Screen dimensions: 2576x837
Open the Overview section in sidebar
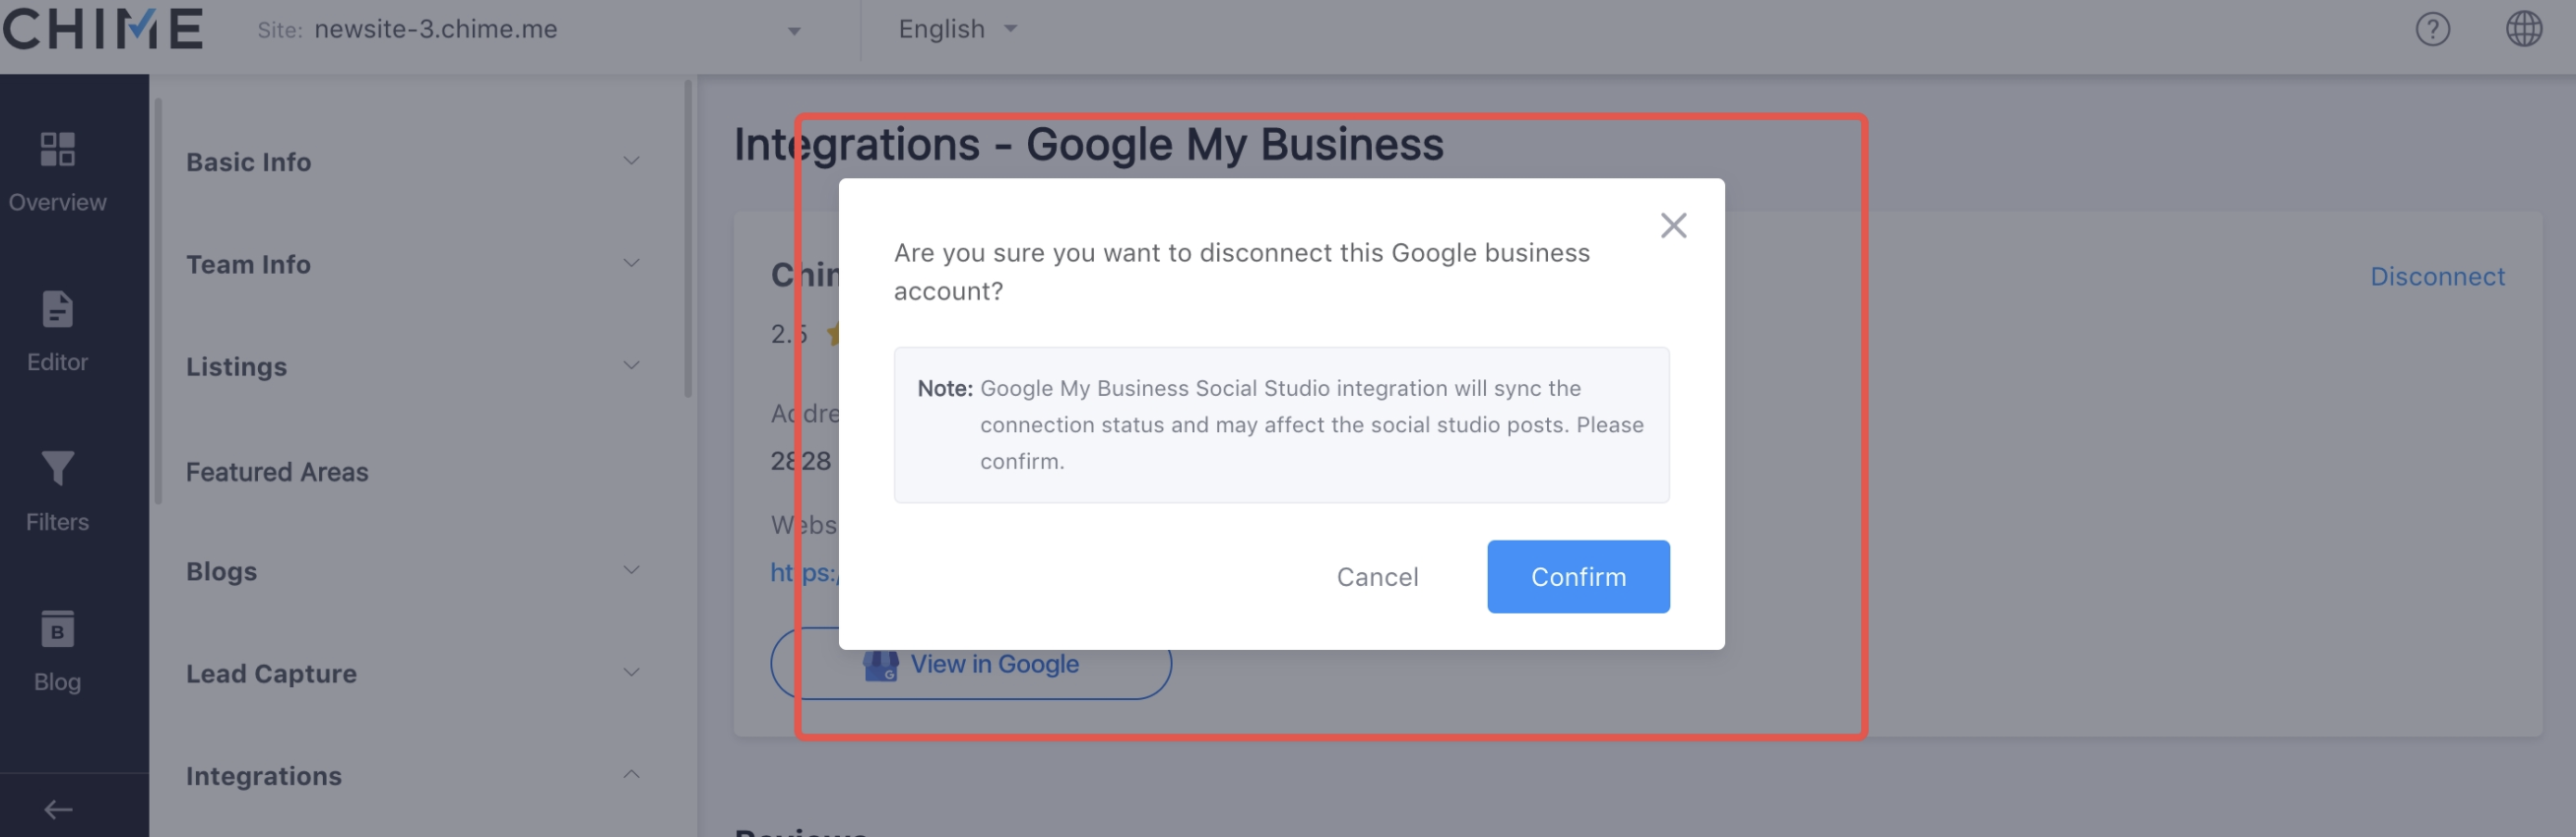click(x=57, y=172)
